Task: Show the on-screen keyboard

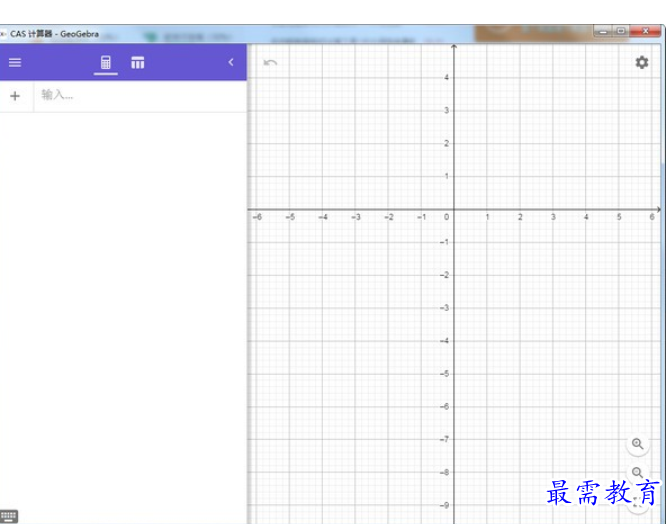Action: 9,516
